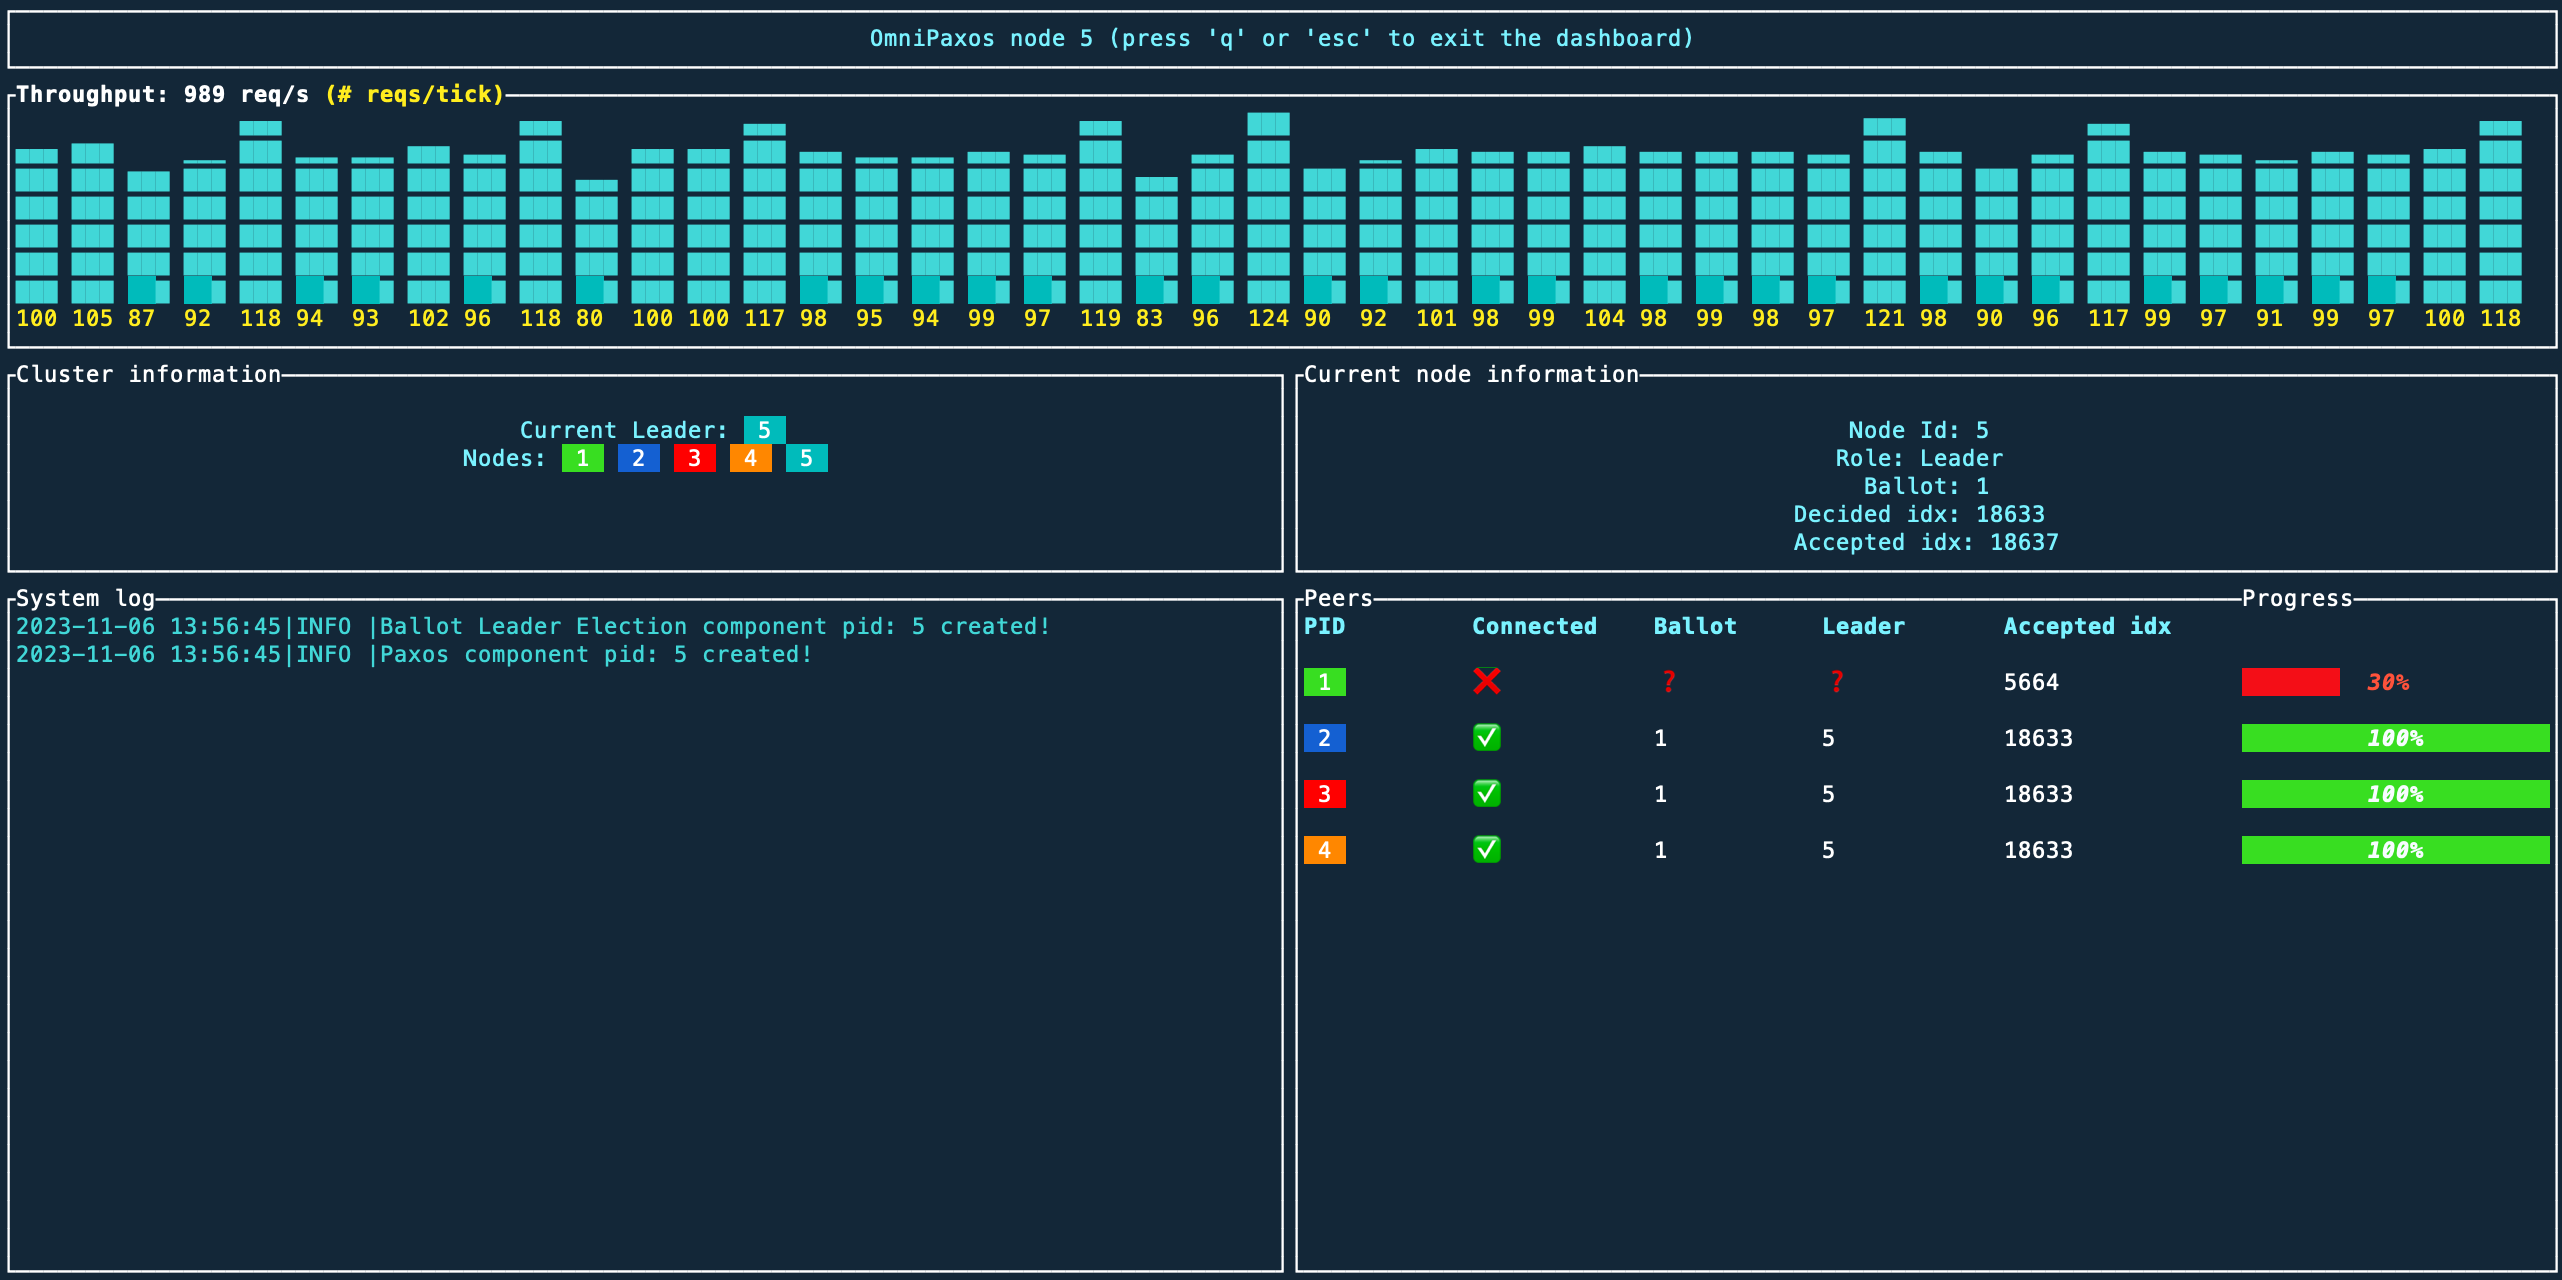The image size is (2562, 1280).
Task: Click the throughput value 101
Action: point(1437,318)
